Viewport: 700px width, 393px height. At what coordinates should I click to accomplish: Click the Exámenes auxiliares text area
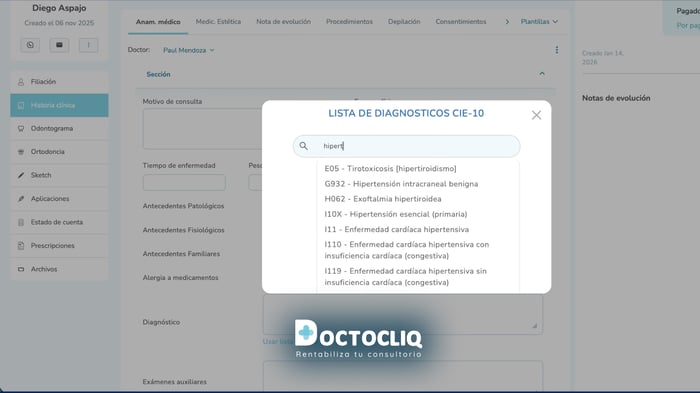403,376
